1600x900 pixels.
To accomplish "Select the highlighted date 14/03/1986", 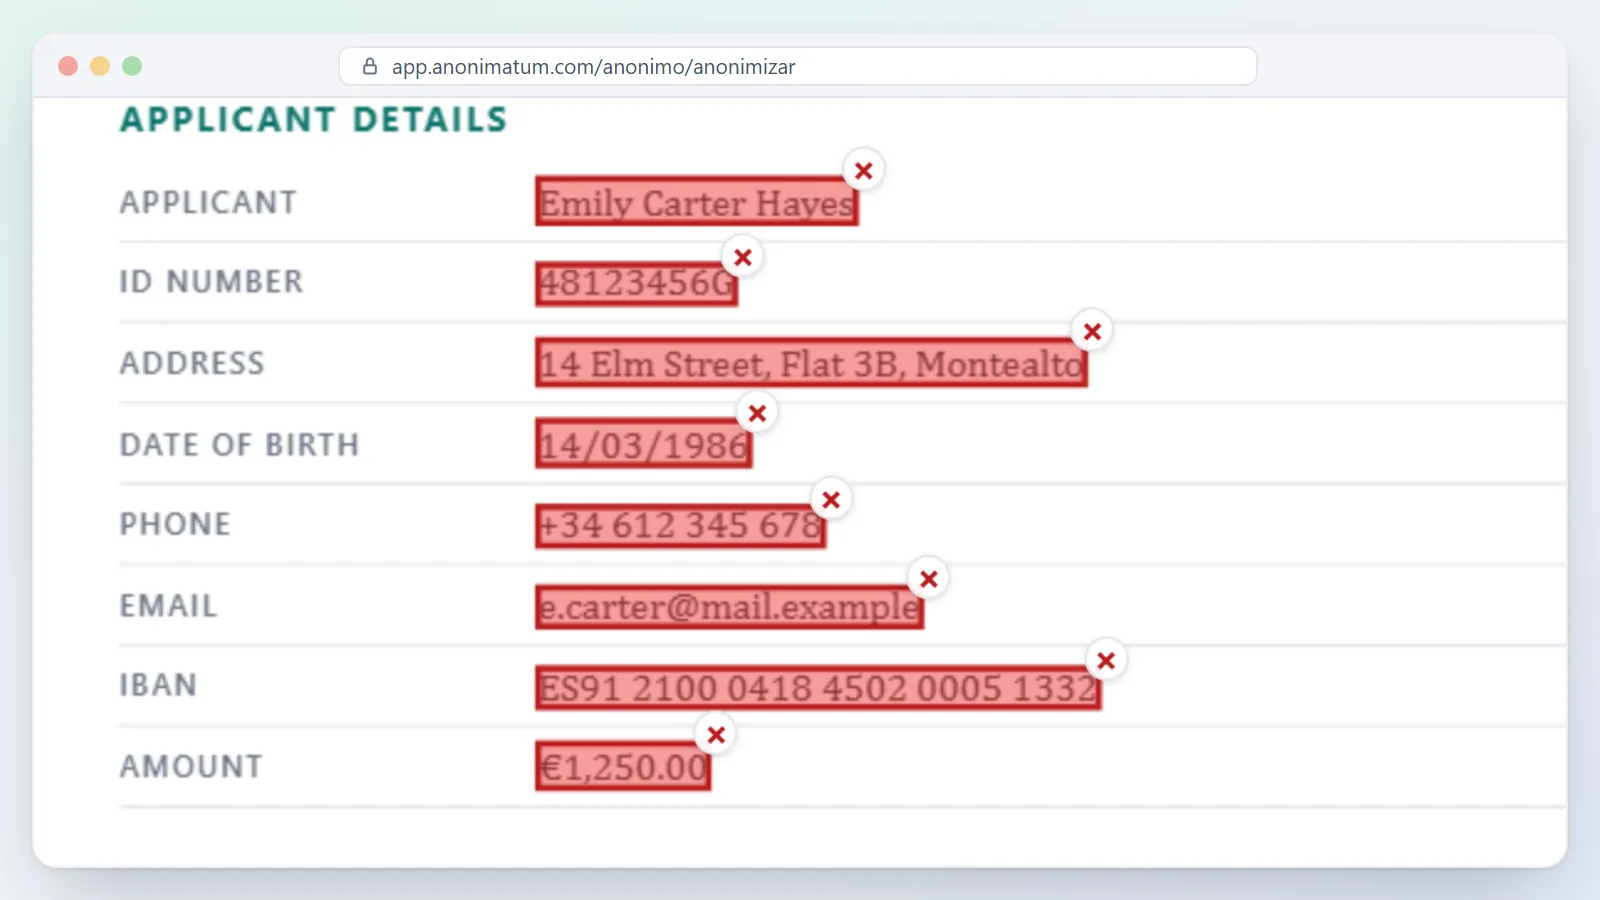I will coord(644,444).
